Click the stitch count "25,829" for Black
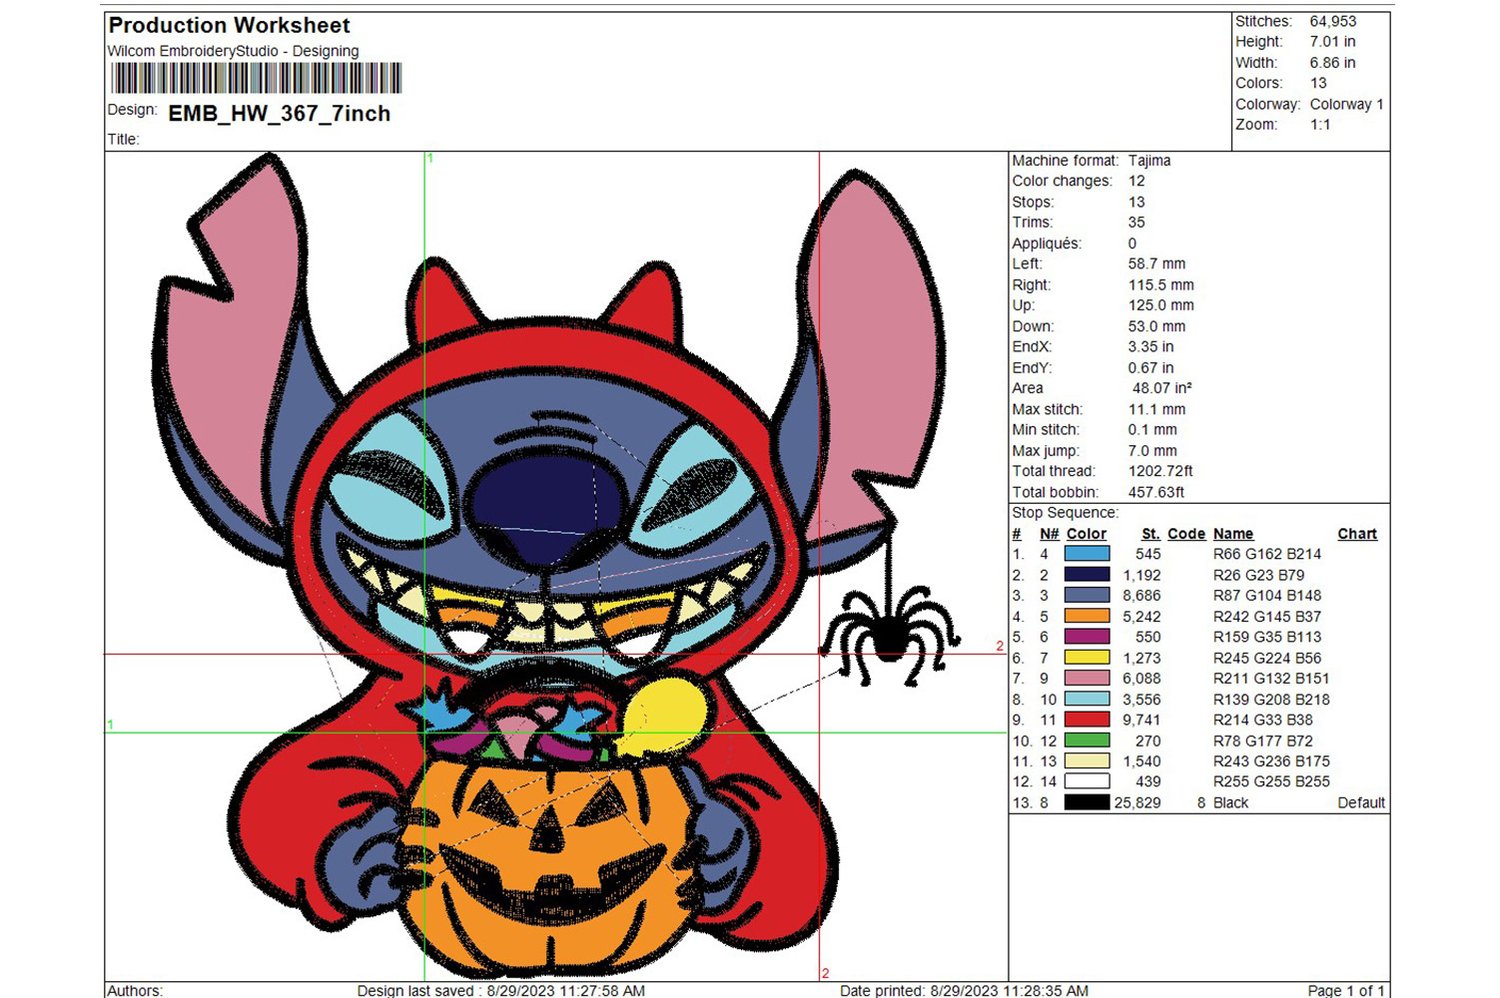1500x998 pixels. [x=1137, y=803]
